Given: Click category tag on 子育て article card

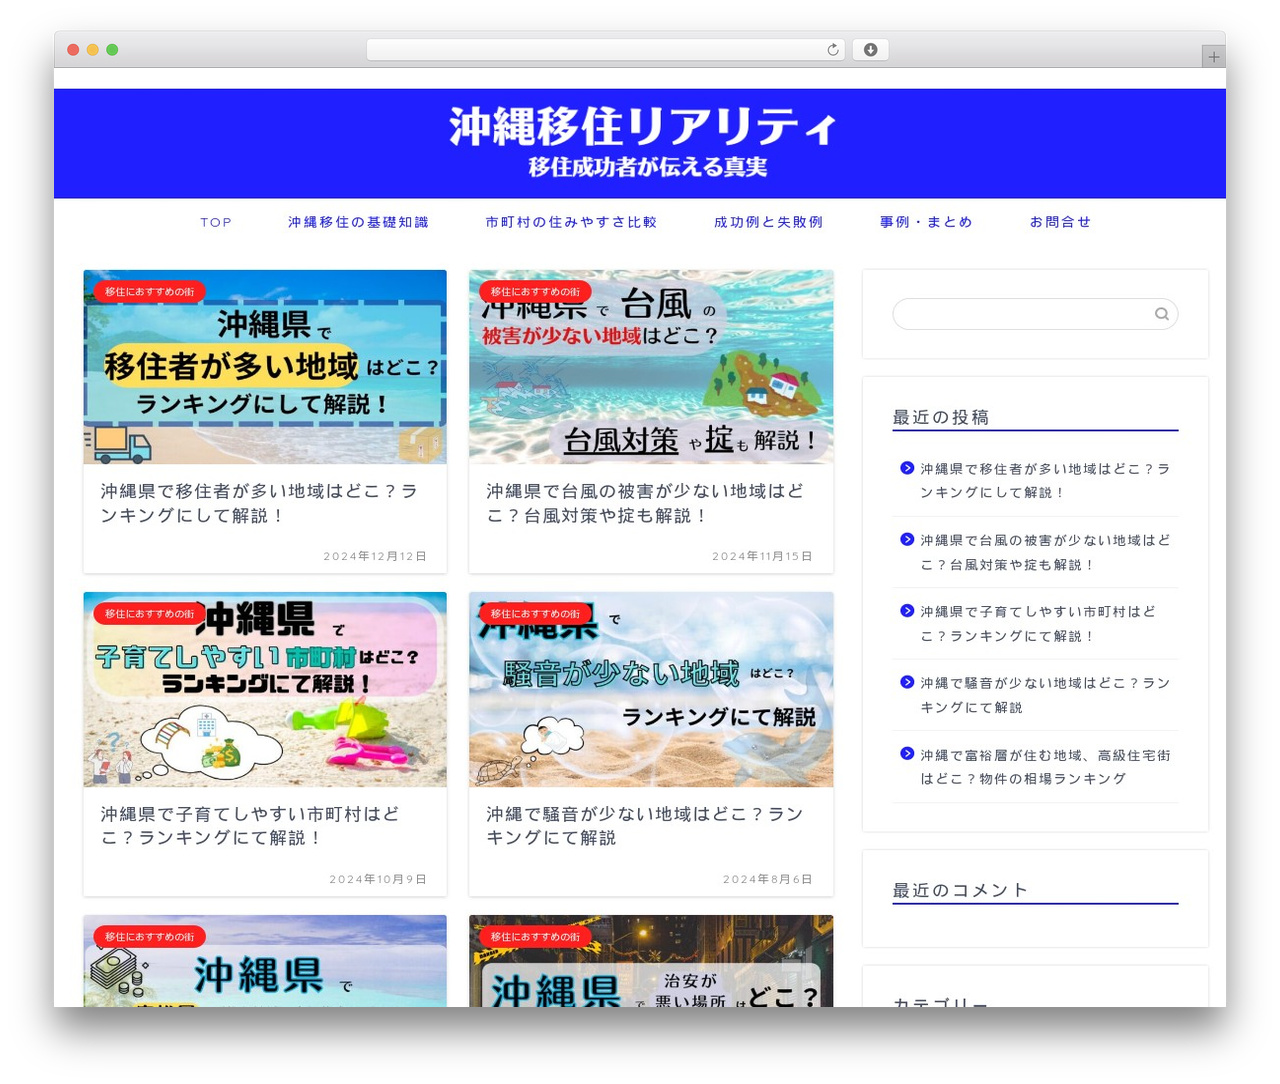Looking at the screenshot, I should pos(150,614).
